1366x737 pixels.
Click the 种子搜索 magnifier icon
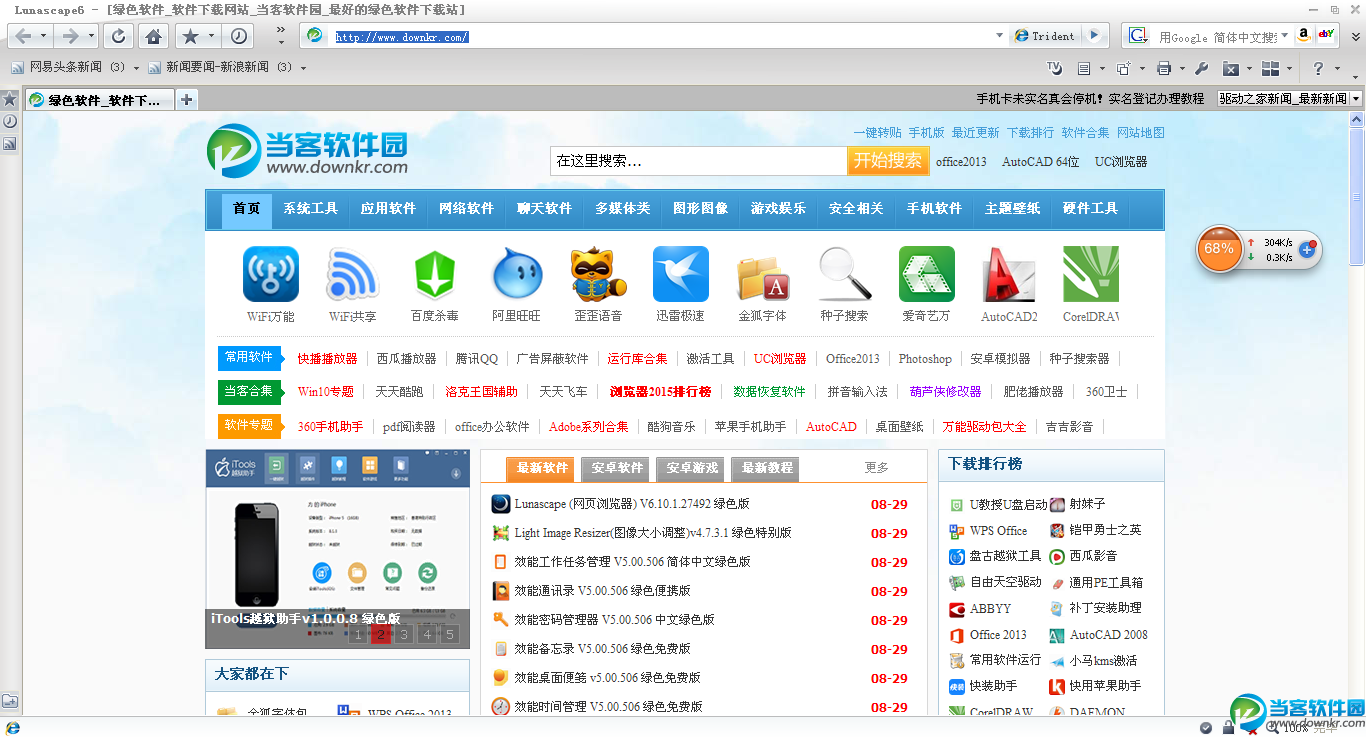tap(845, 274)
